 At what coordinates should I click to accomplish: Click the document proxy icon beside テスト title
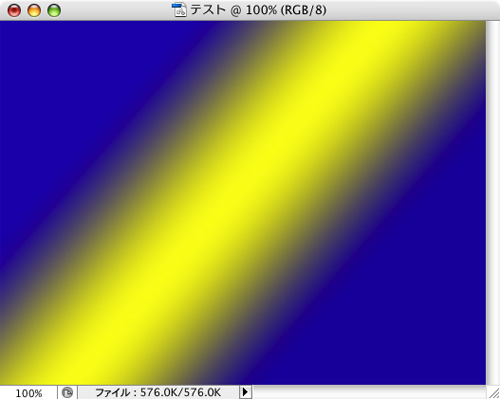[179, 10]
